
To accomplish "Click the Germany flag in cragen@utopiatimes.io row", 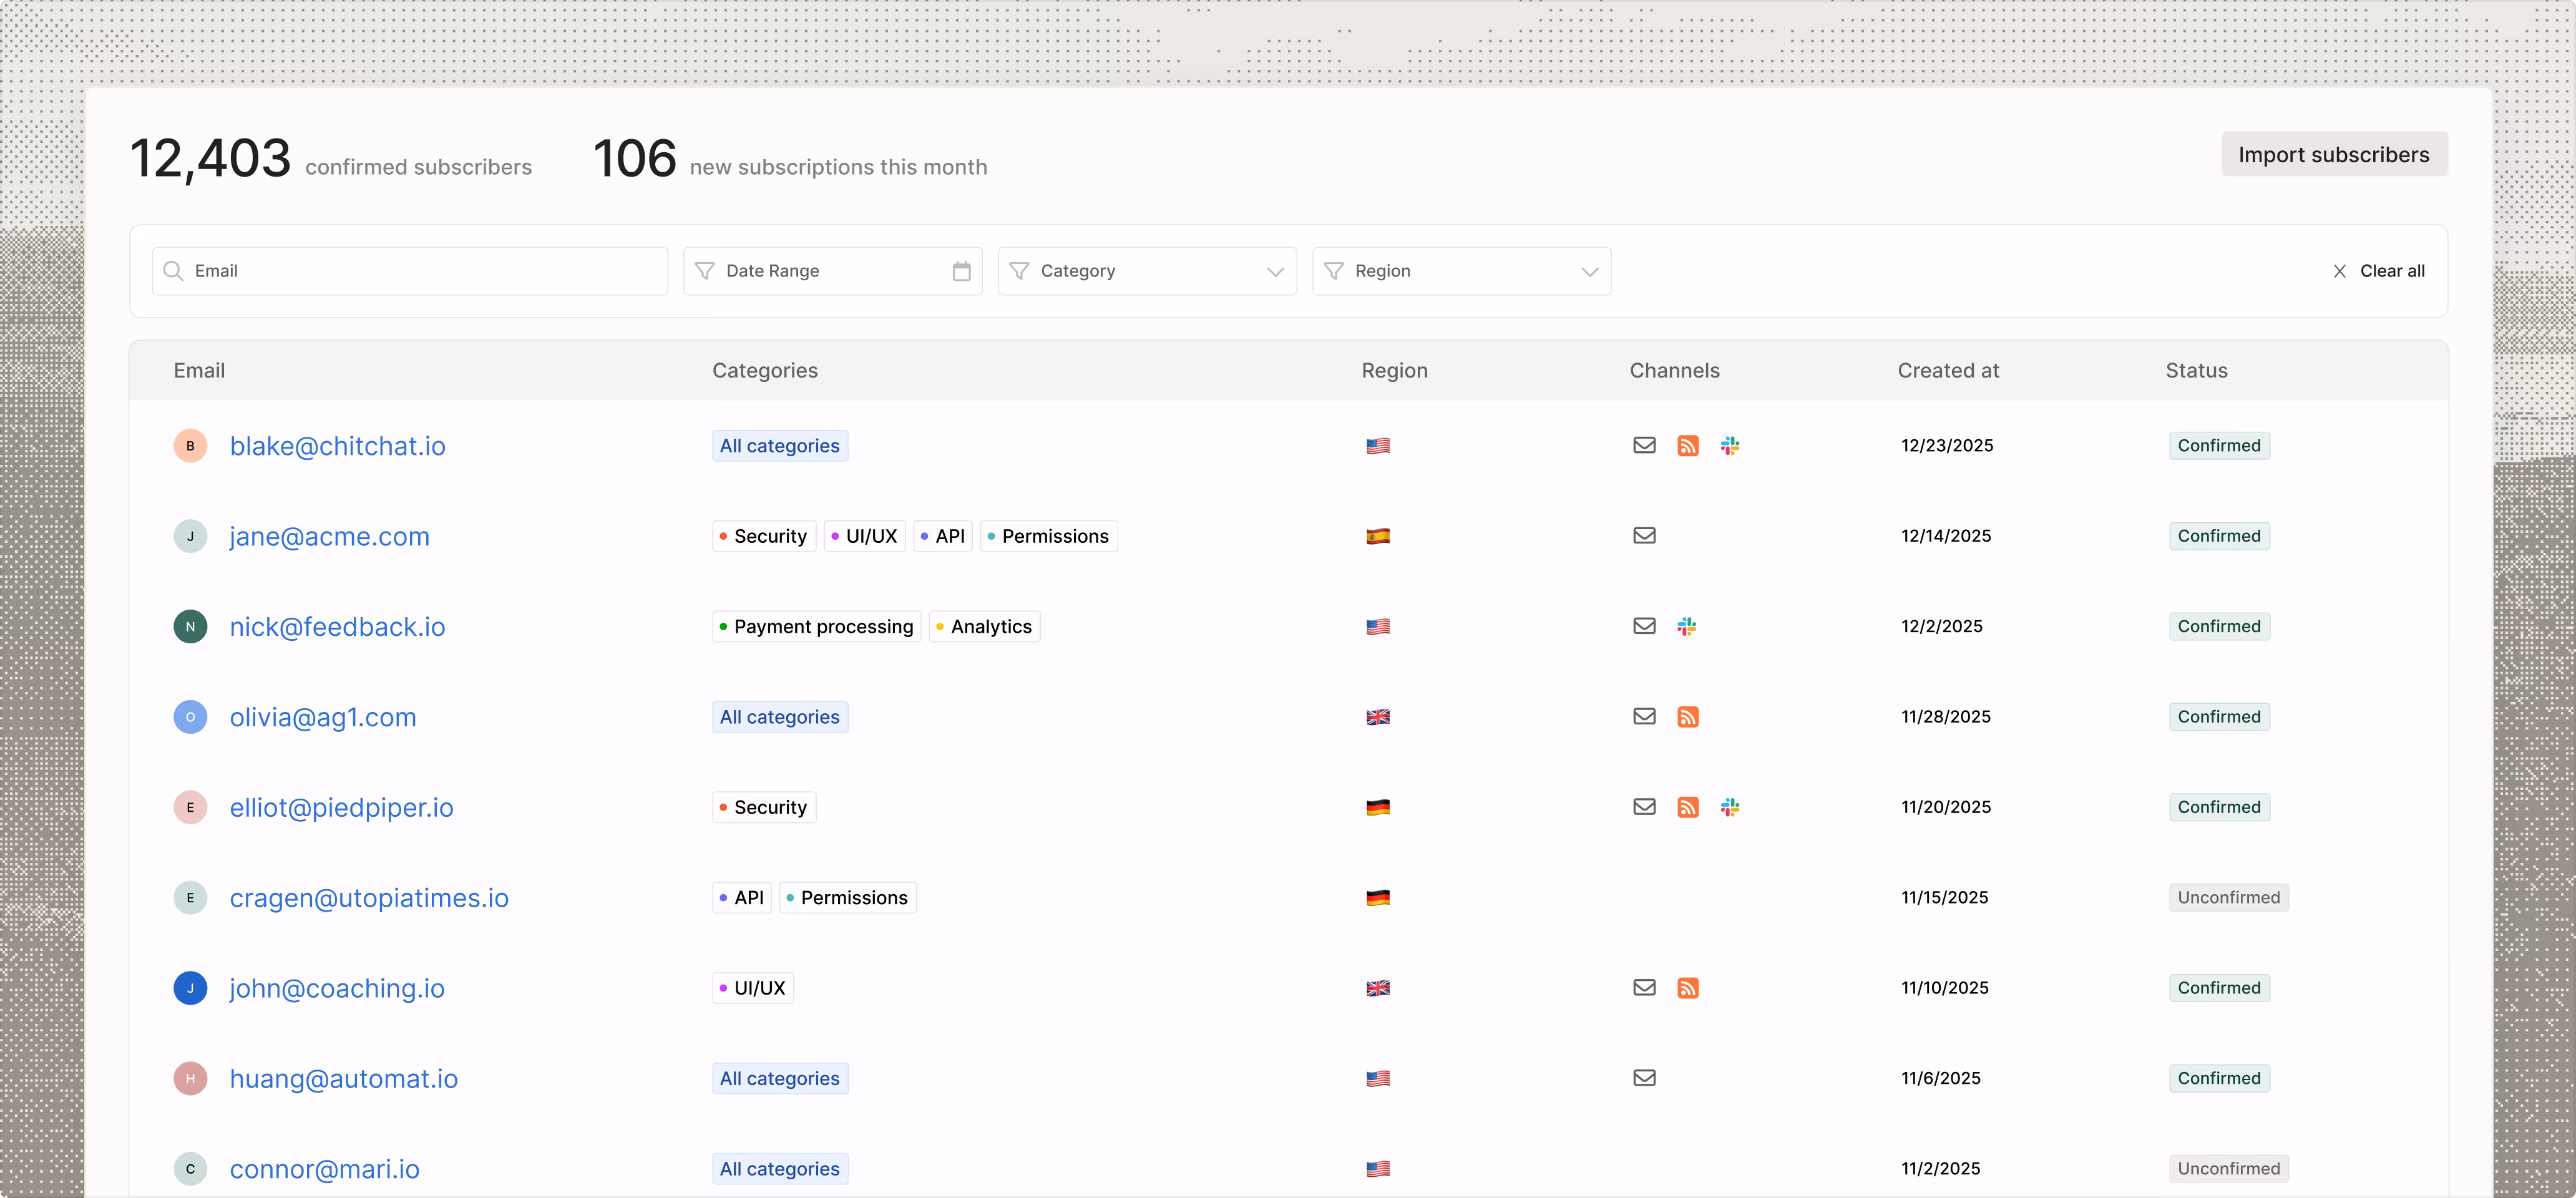I will (1378, 898).
